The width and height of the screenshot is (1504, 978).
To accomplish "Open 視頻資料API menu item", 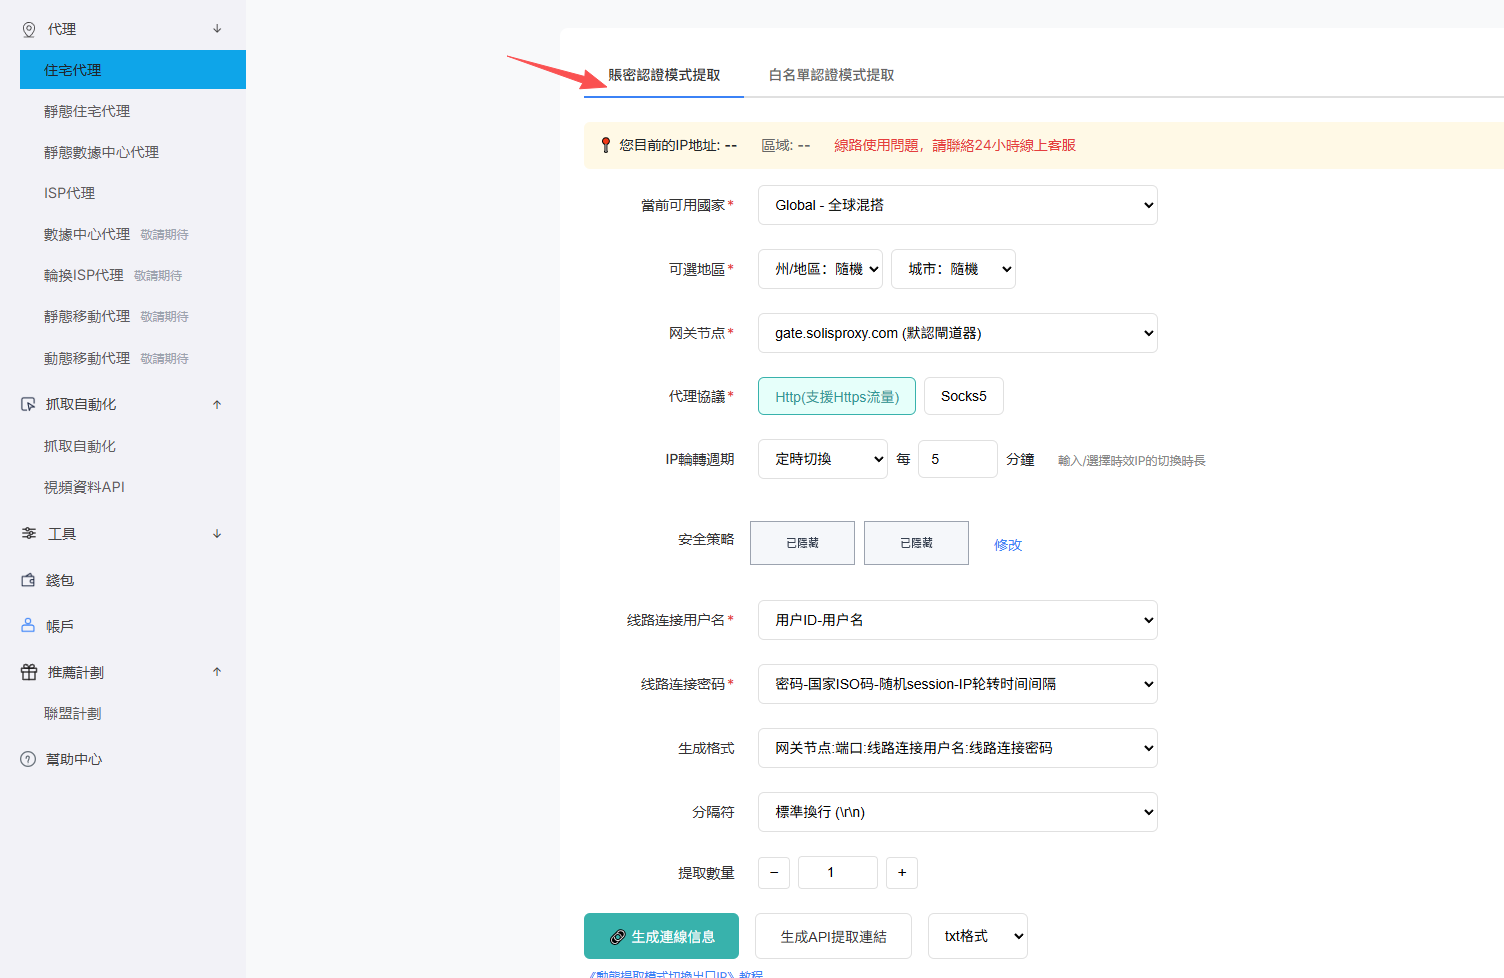I will 84,487.
